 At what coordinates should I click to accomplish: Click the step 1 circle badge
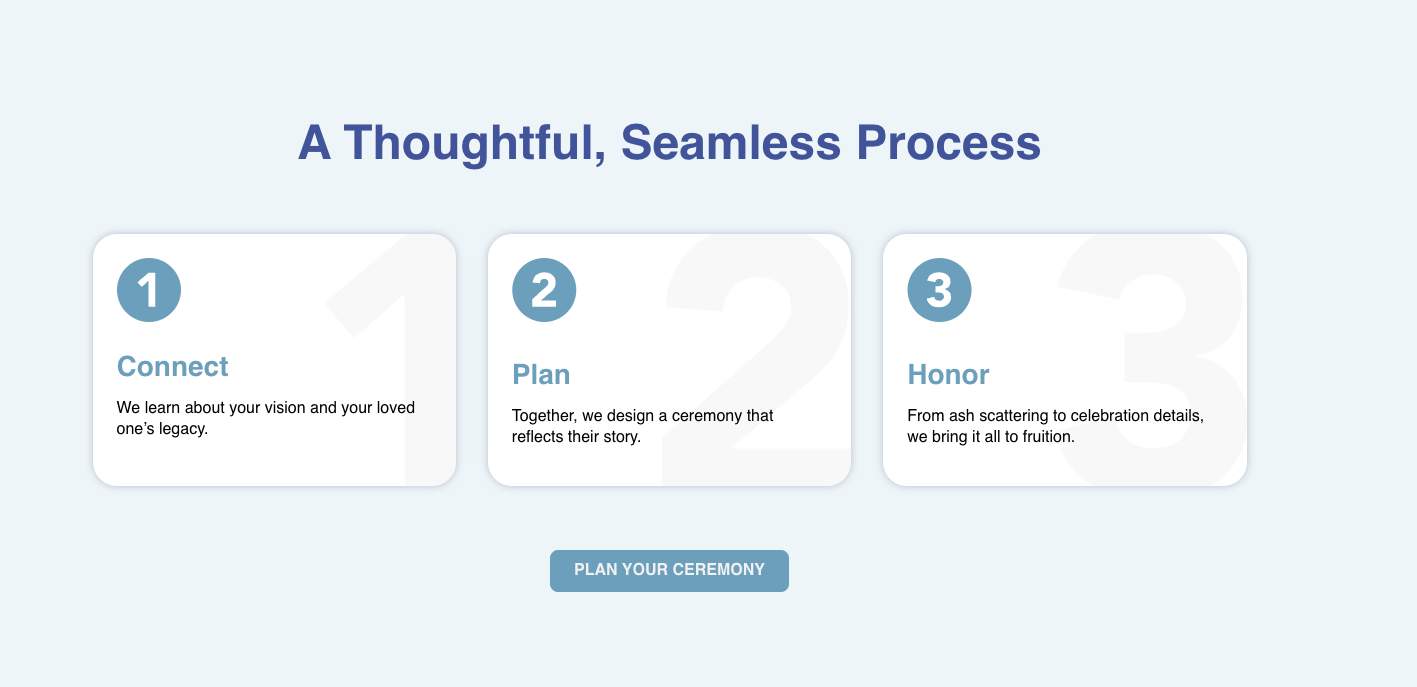pyautogui.click(x=149, y=290)
